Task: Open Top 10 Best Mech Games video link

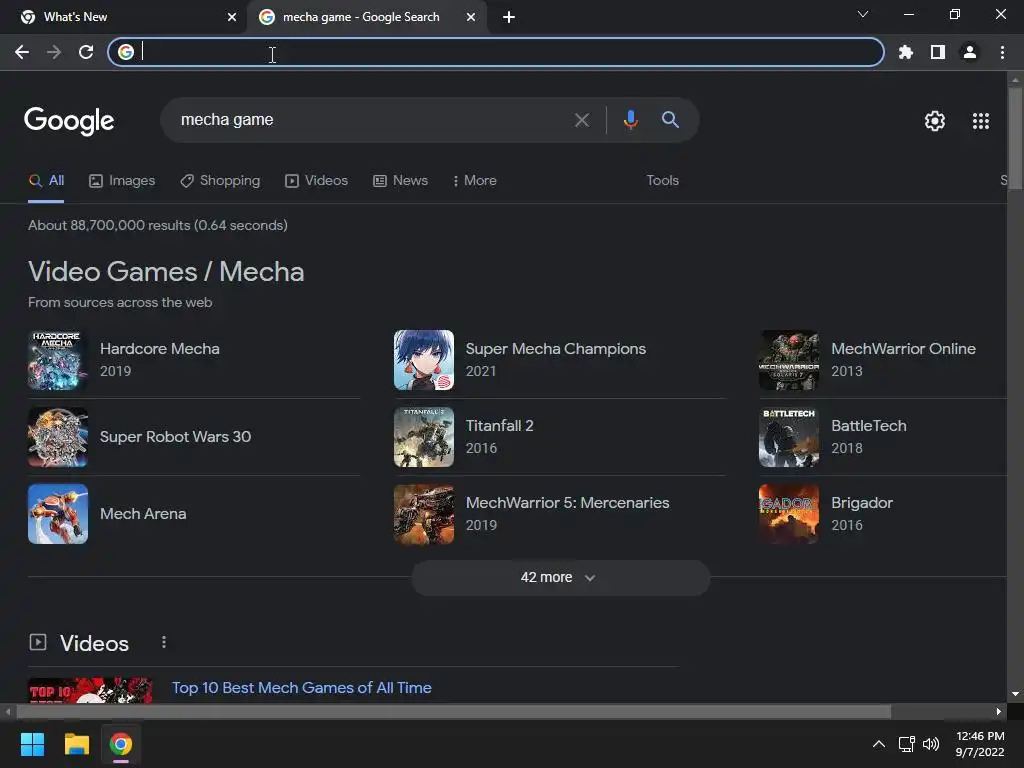Action: tap(302, 688)
